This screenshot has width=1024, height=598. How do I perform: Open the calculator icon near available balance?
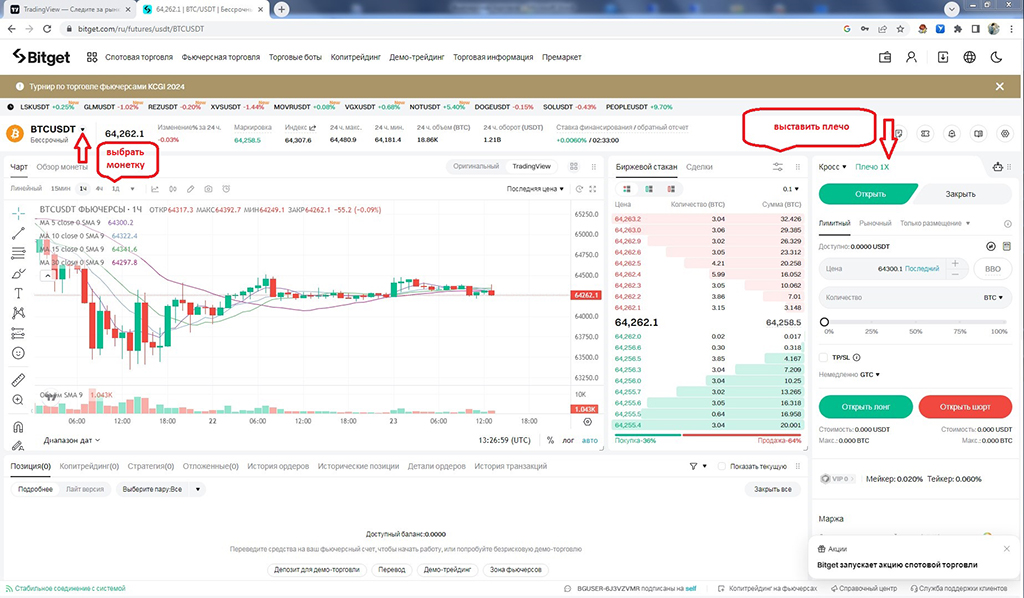coord(1007,247)
